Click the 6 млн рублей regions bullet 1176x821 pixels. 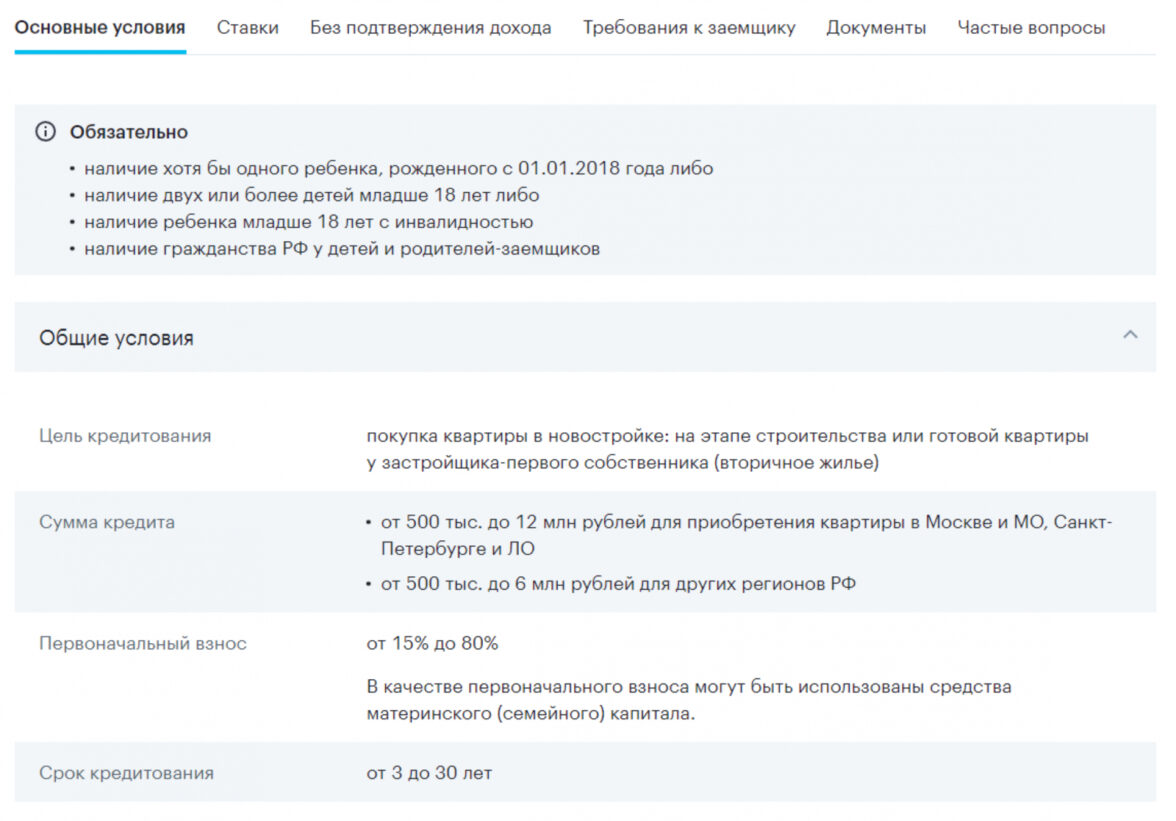pyautogui.click(x=617, y=583)
